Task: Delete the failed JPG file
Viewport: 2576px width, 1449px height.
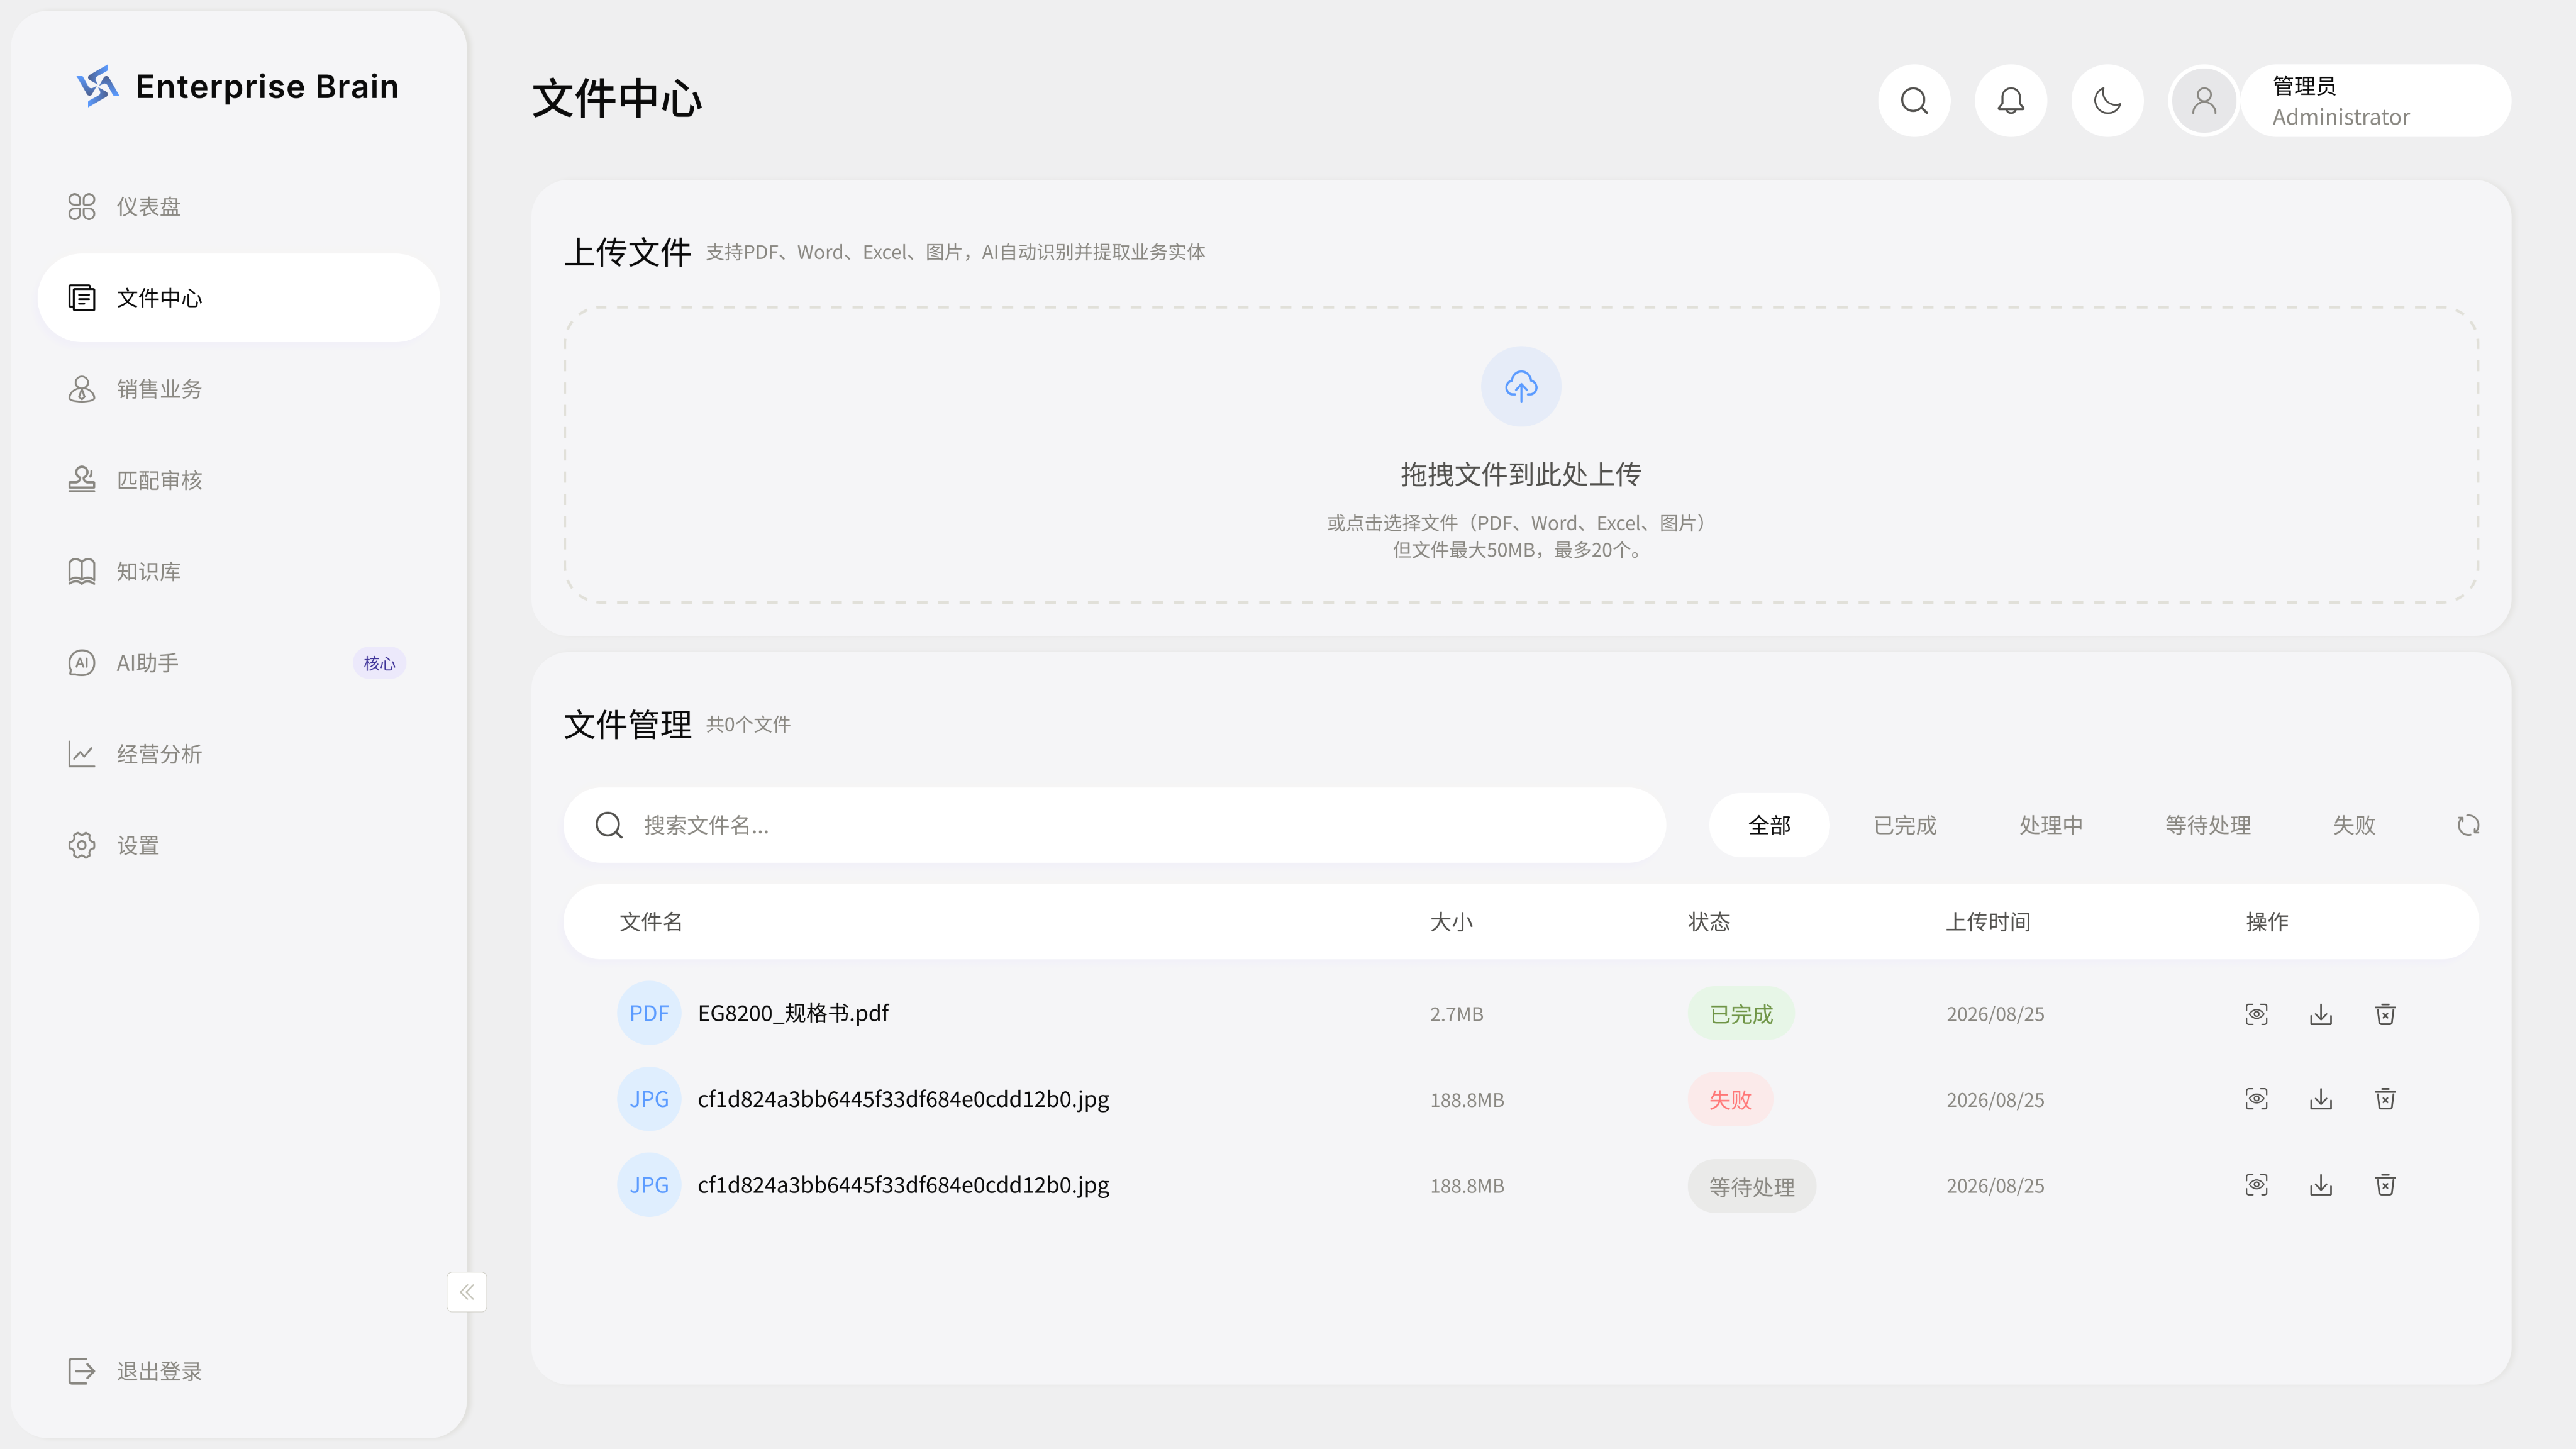Action: (x=2385, y=1099)
